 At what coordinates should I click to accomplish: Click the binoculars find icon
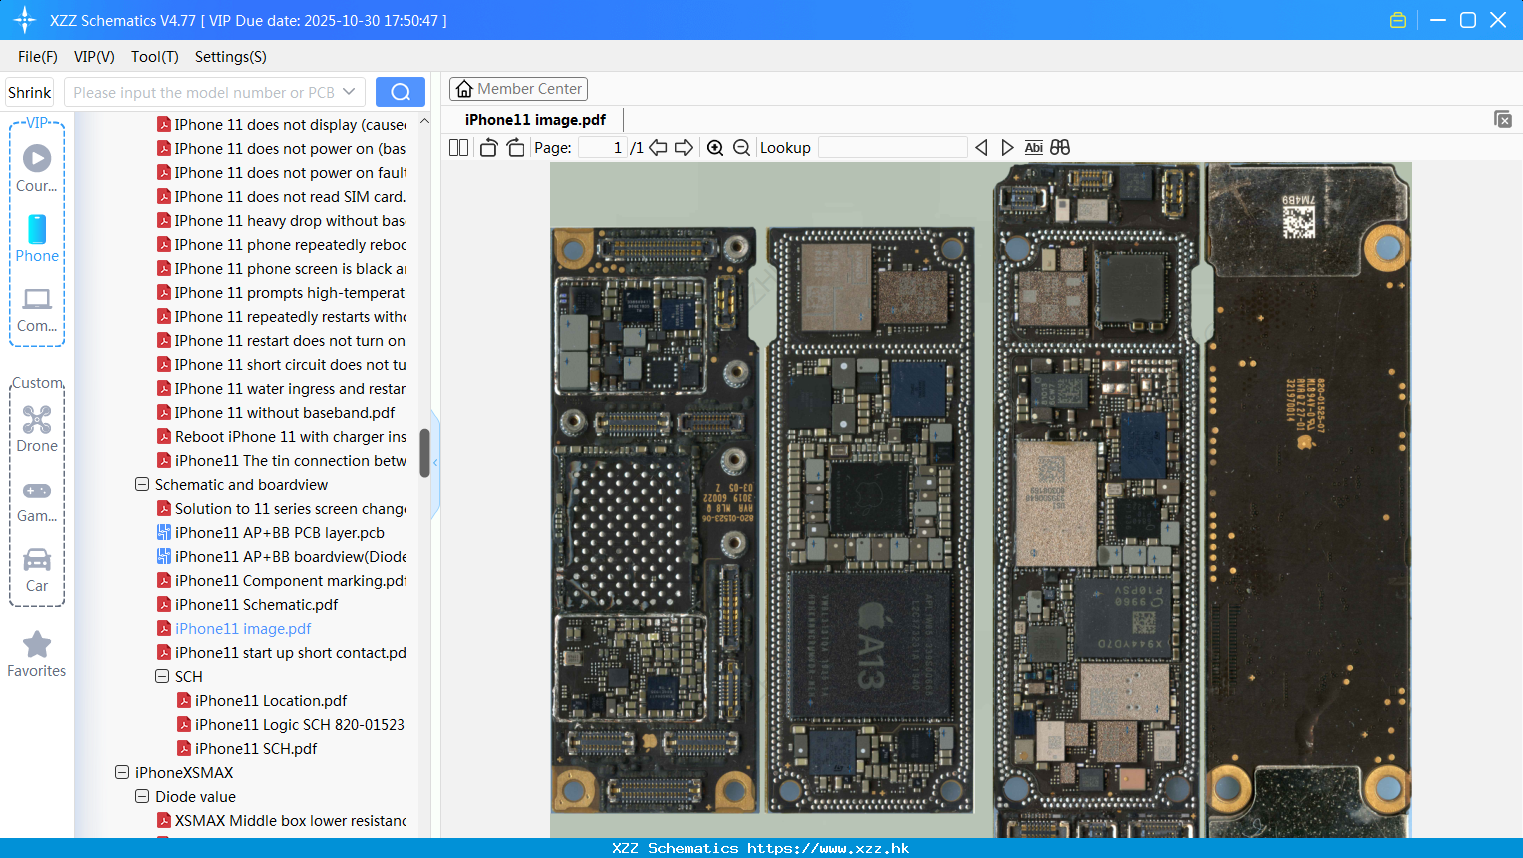pyautogui.click(x=1060, y=148)
